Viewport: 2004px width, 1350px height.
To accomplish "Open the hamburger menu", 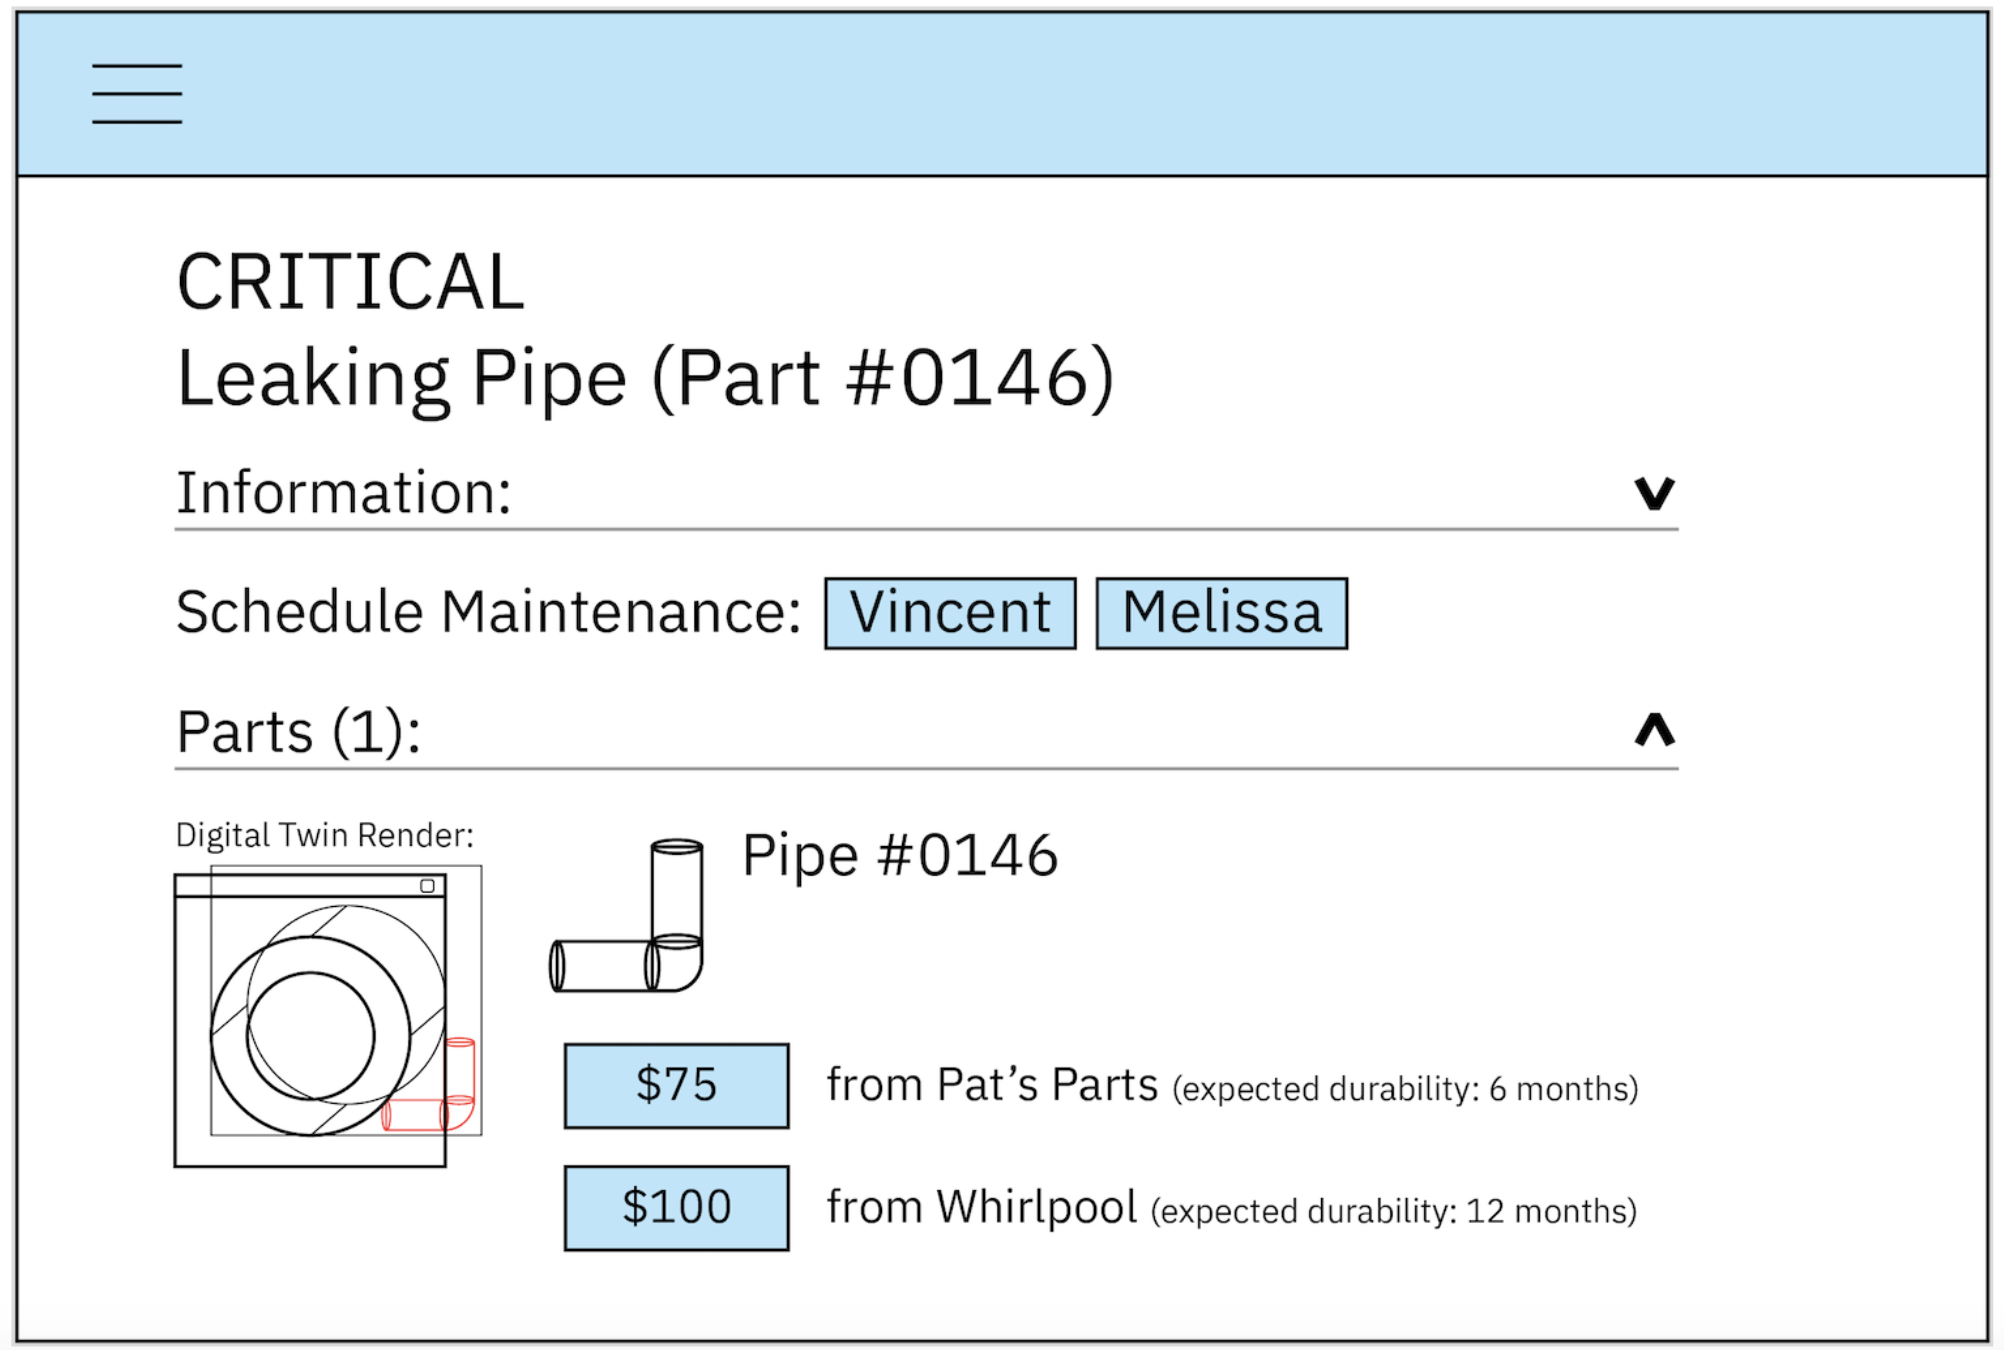I will [137, 93].
